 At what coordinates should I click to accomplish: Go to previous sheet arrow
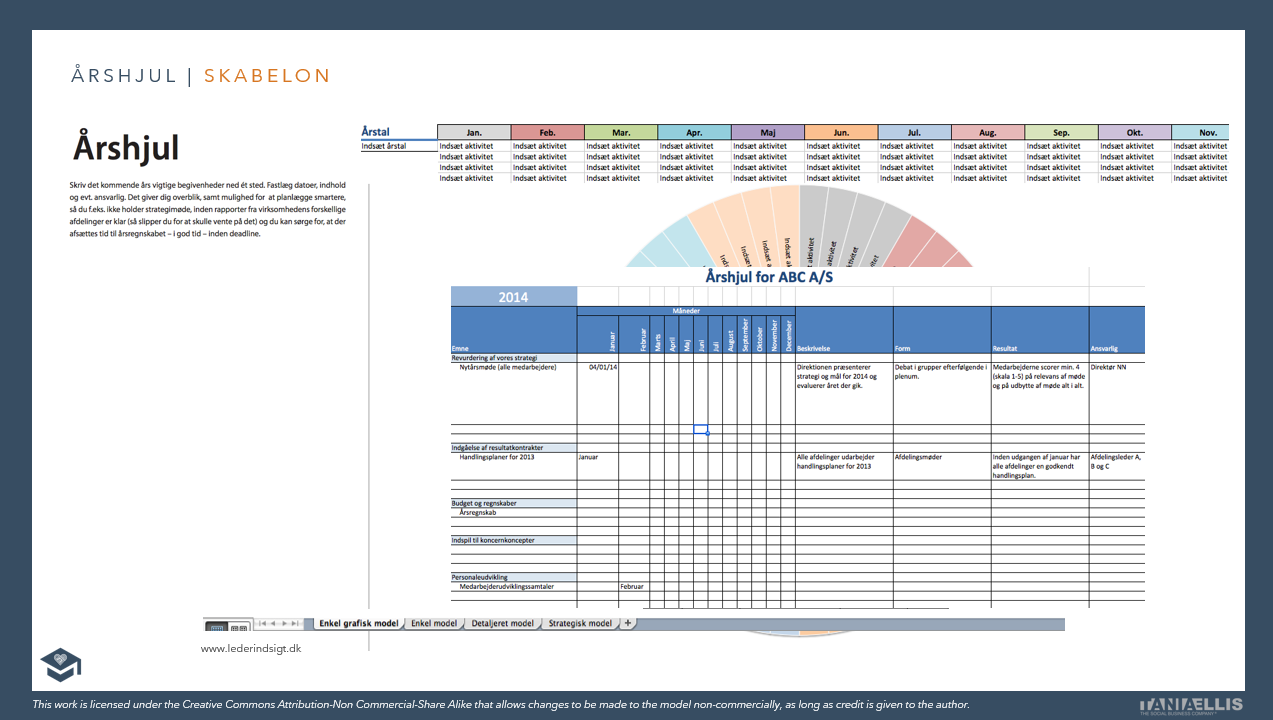tap(273, 624)
